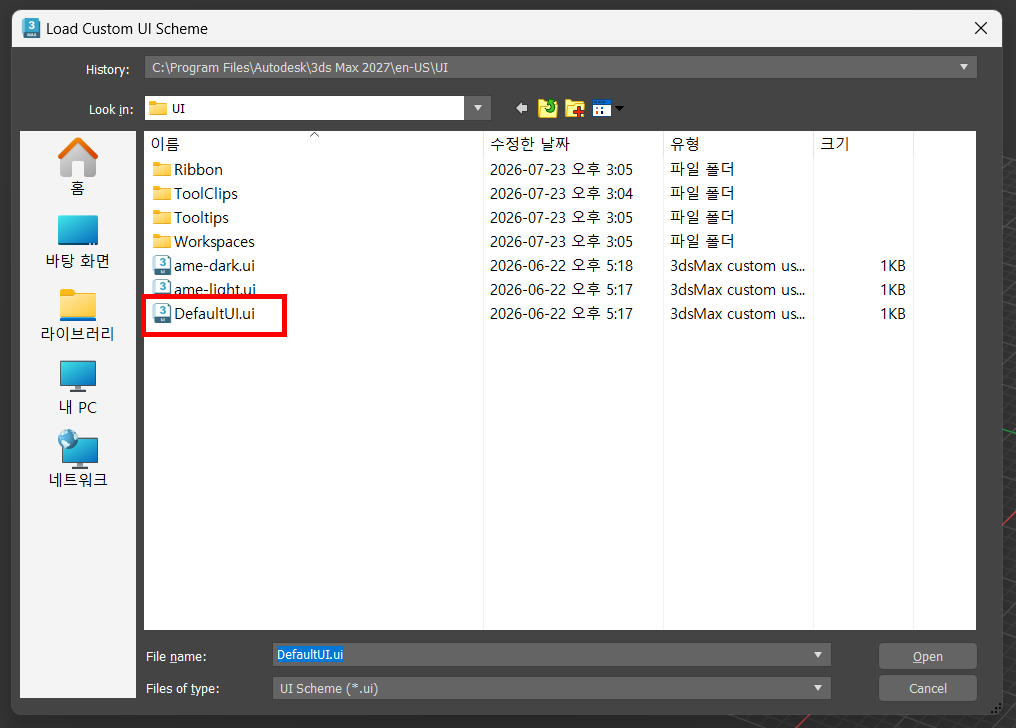
Task: Create a new folder
Action: [575, 108]
